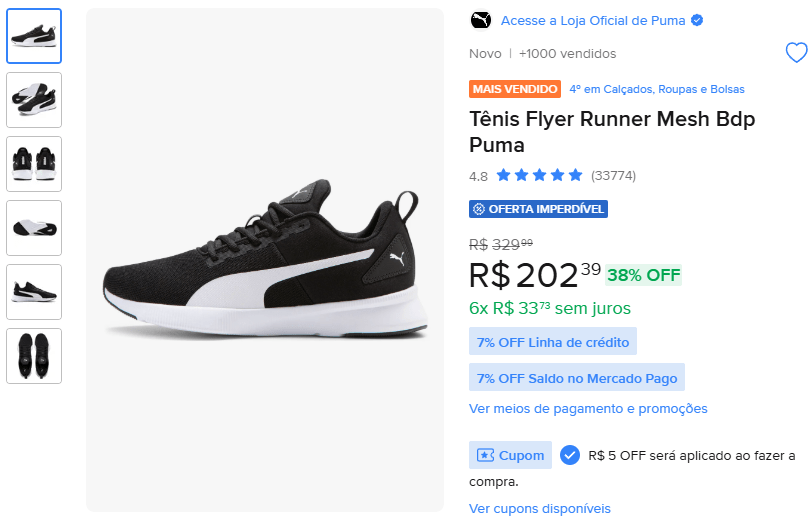The width and height of the screenshot is (812, 521).
Task: Select the first shoe side-view thumbnail
Action: 34,36
